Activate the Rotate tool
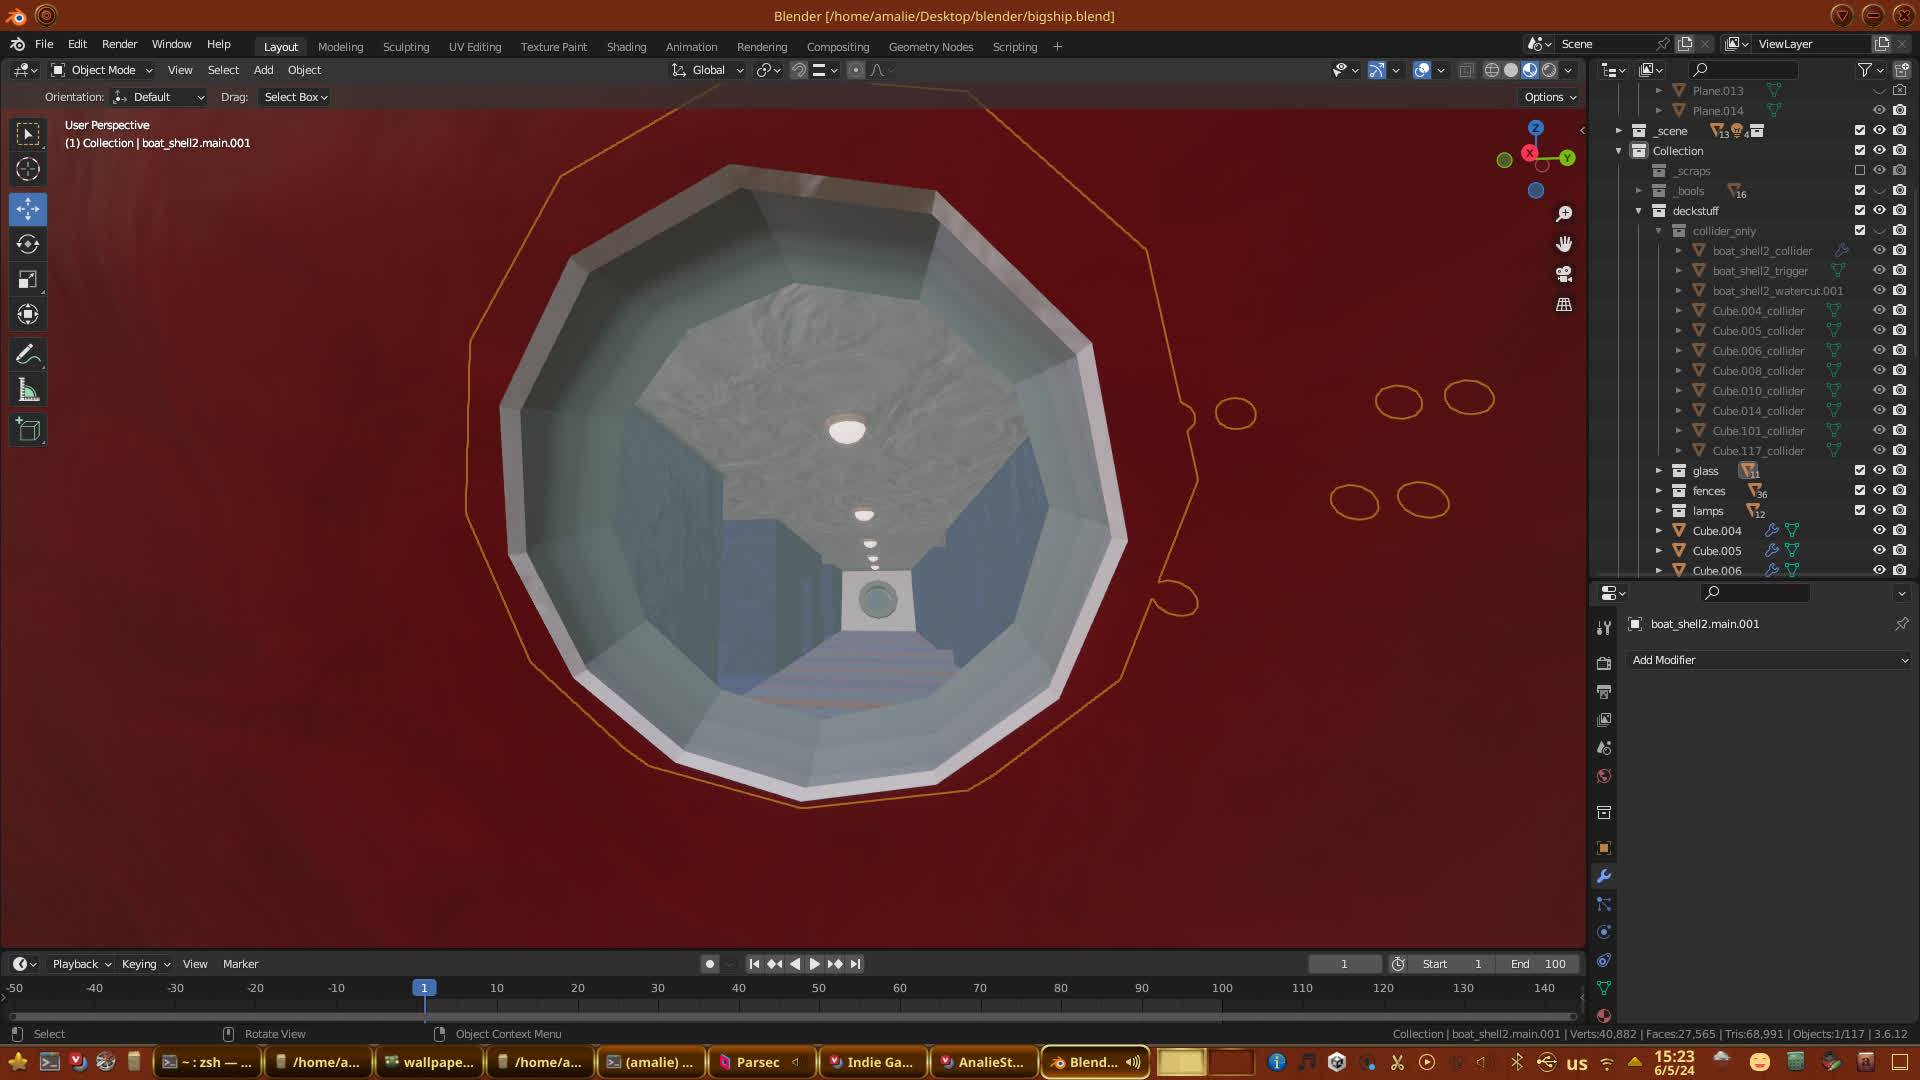 28,244
